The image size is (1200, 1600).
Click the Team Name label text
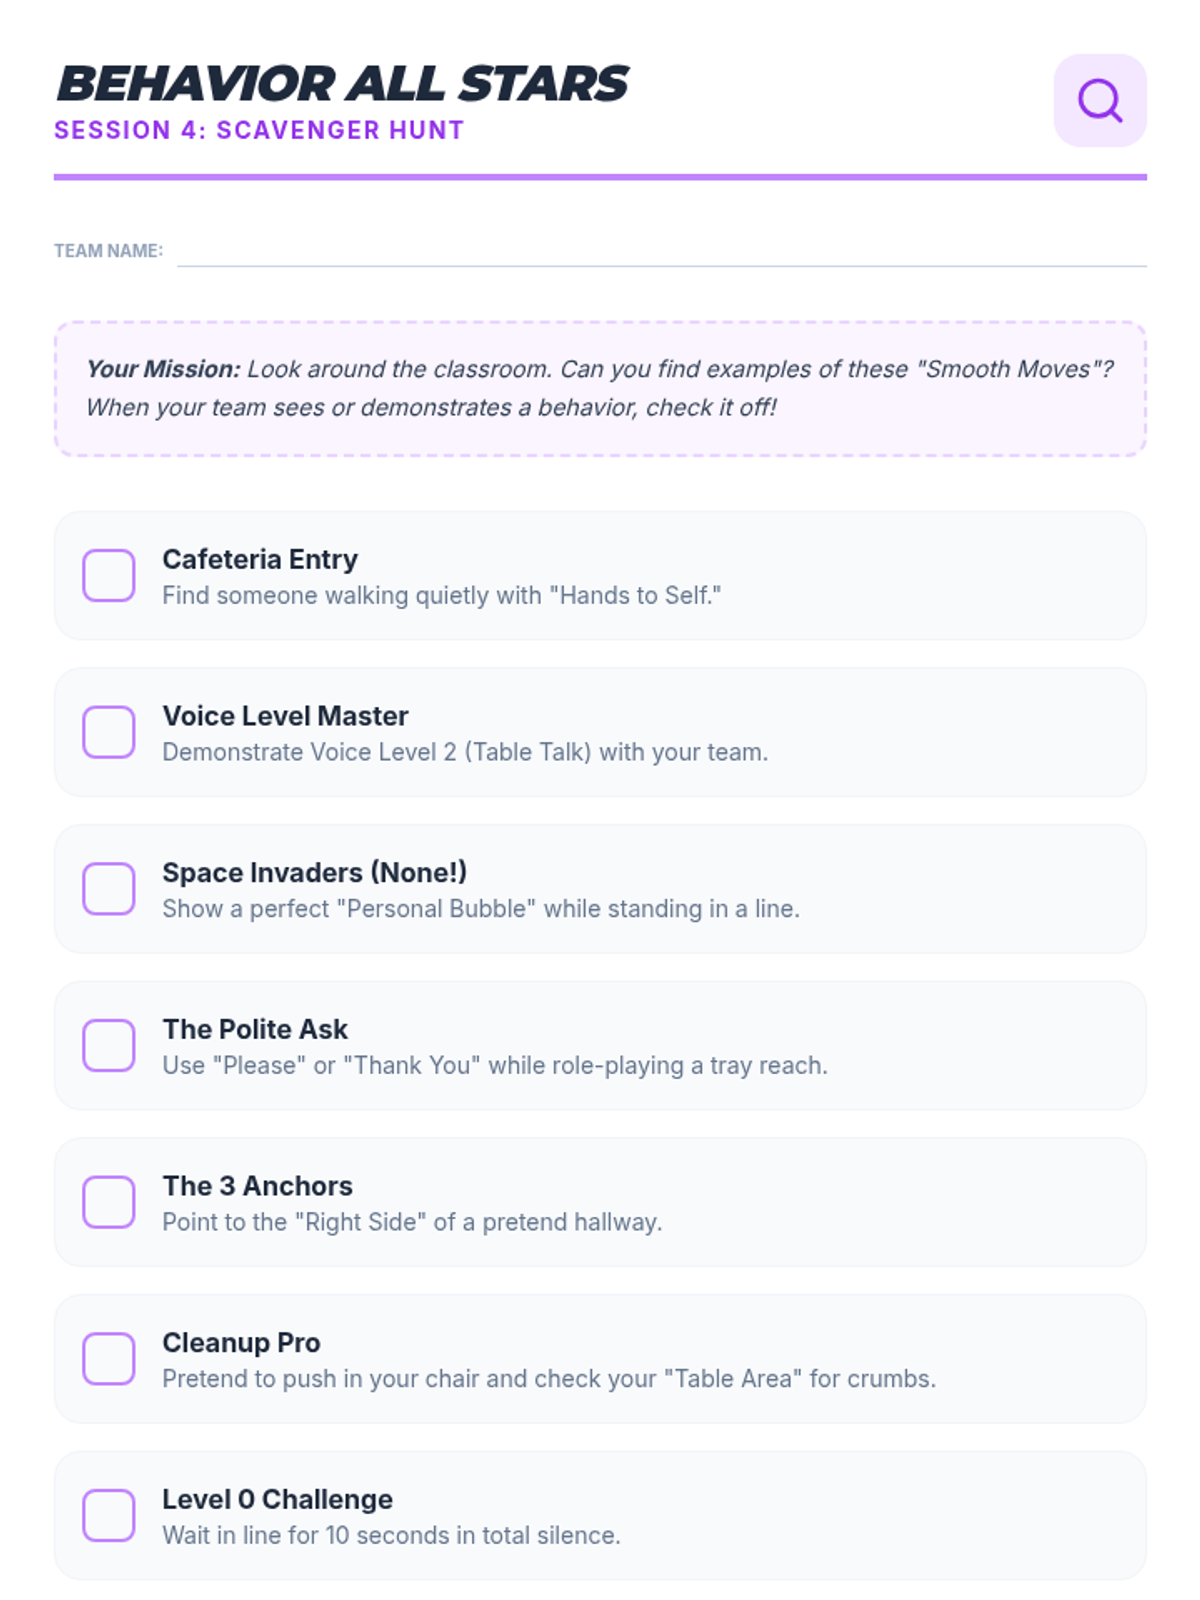(108, 251)
